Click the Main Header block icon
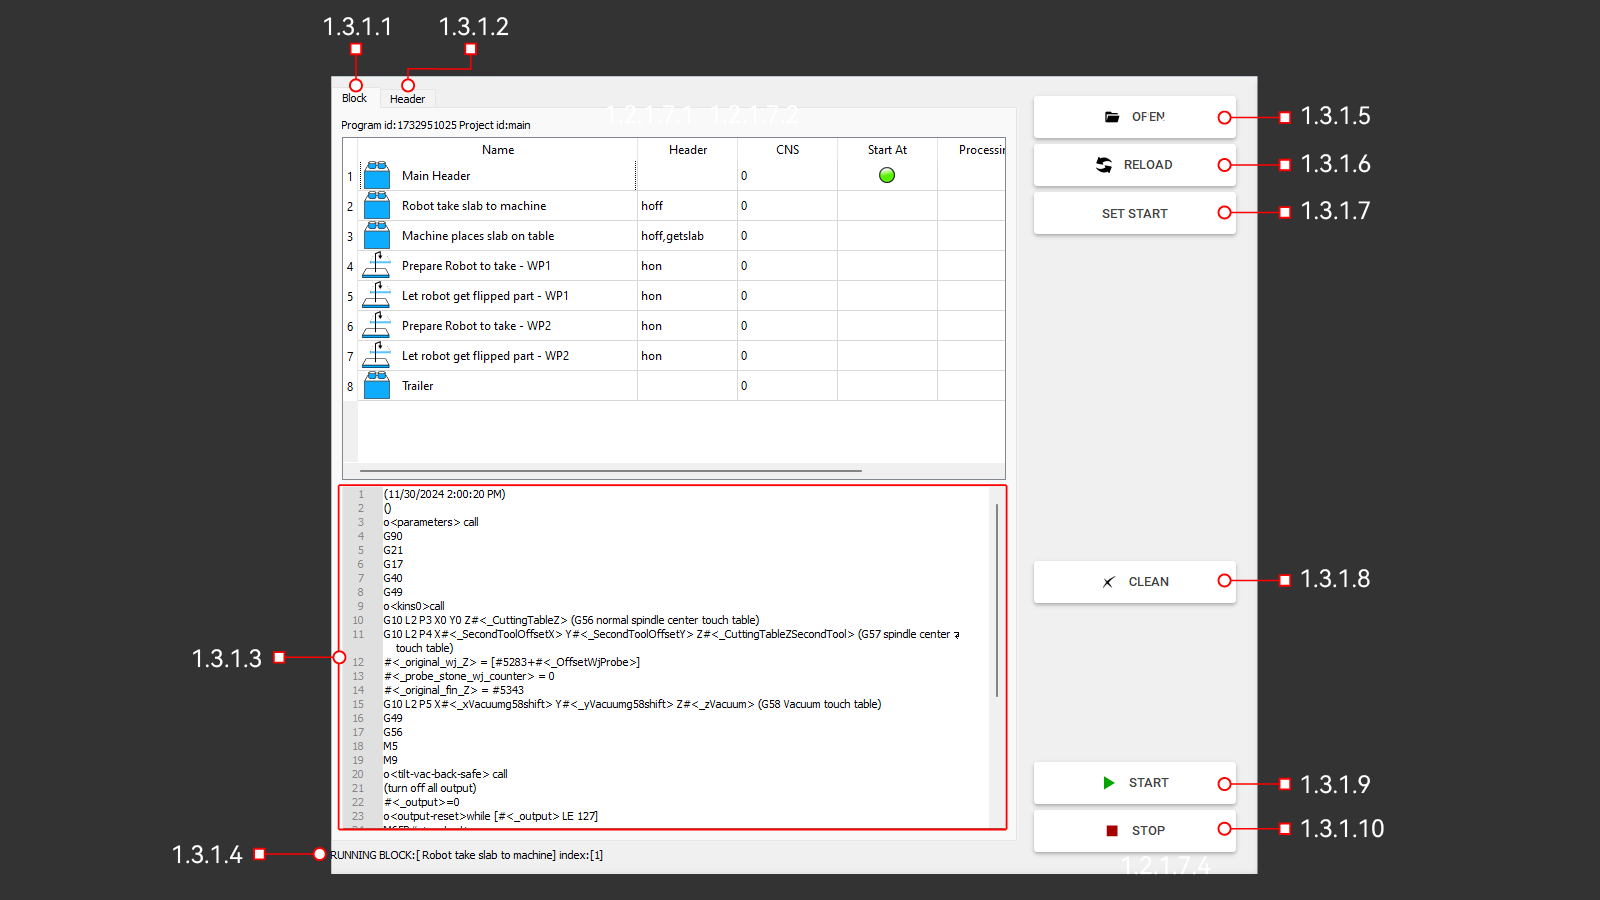 tap(377, 175)
